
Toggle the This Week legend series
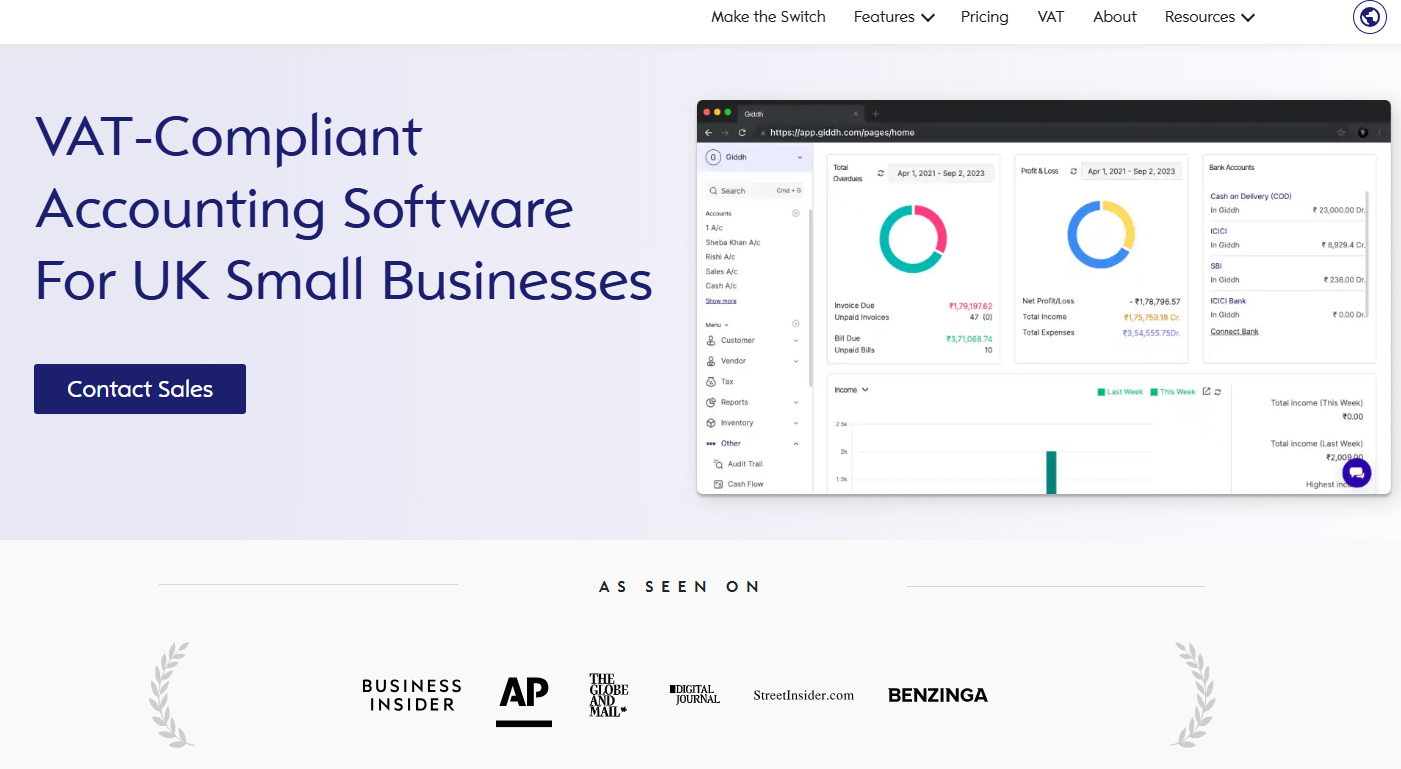[x=1173, y=392]
